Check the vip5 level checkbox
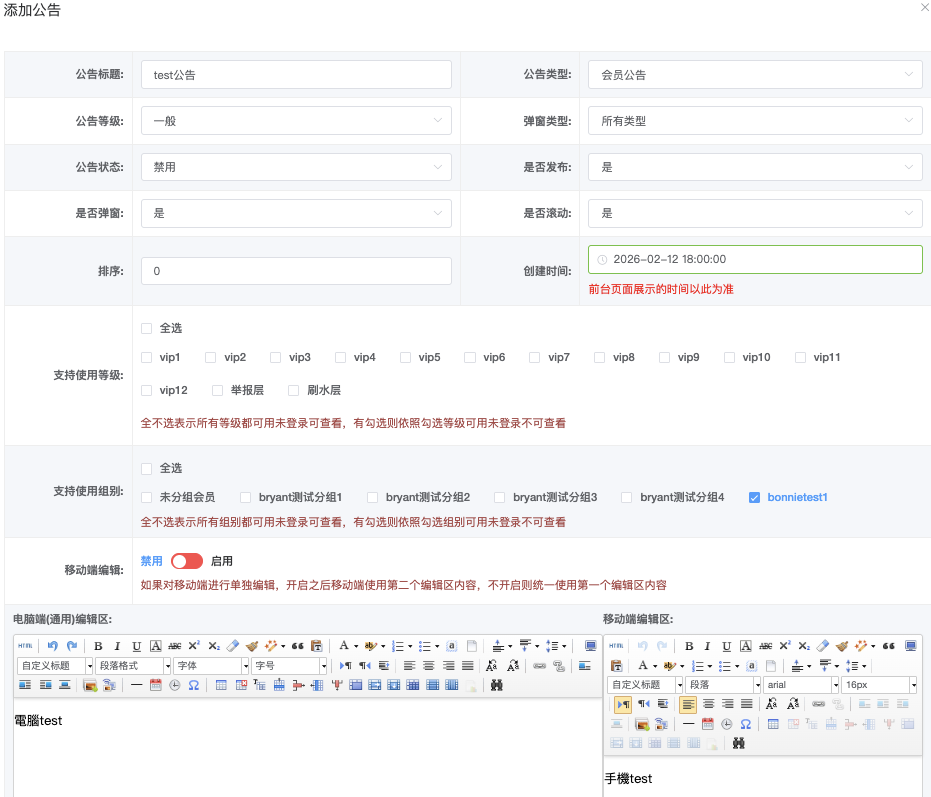 coord(406,357)
